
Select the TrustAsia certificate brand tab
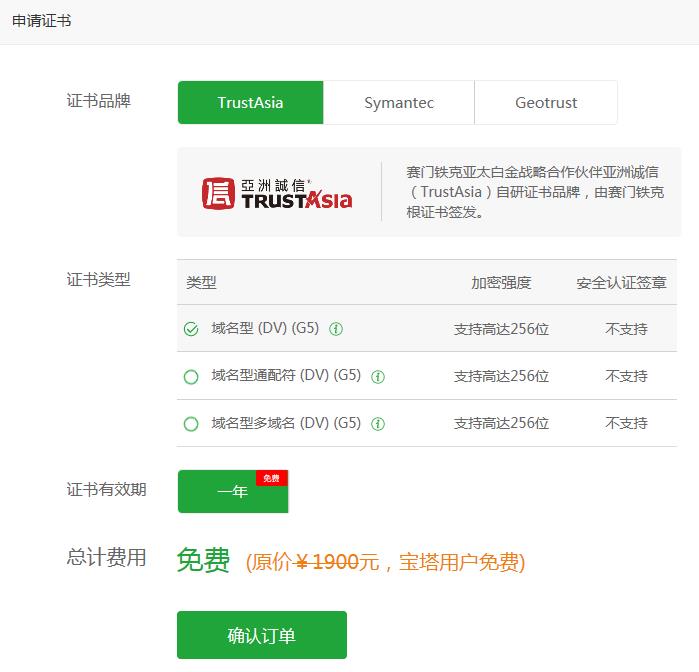point(250,103)
